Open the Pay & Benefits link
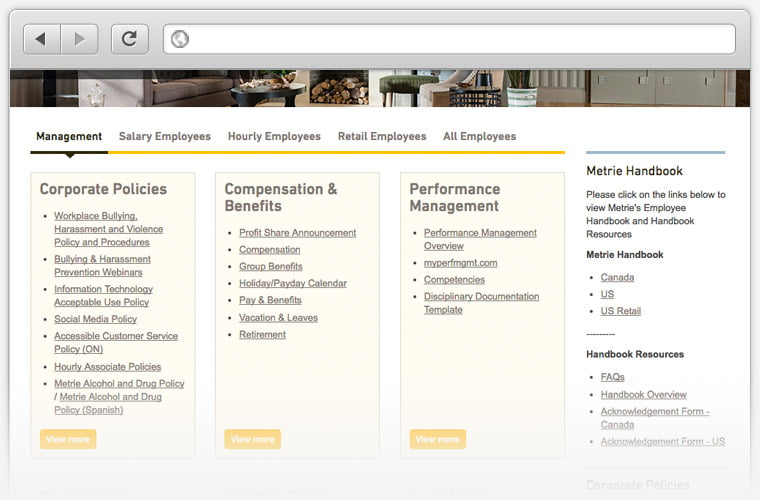The width and height of the screenshot is (760, 500). point(270,300)
